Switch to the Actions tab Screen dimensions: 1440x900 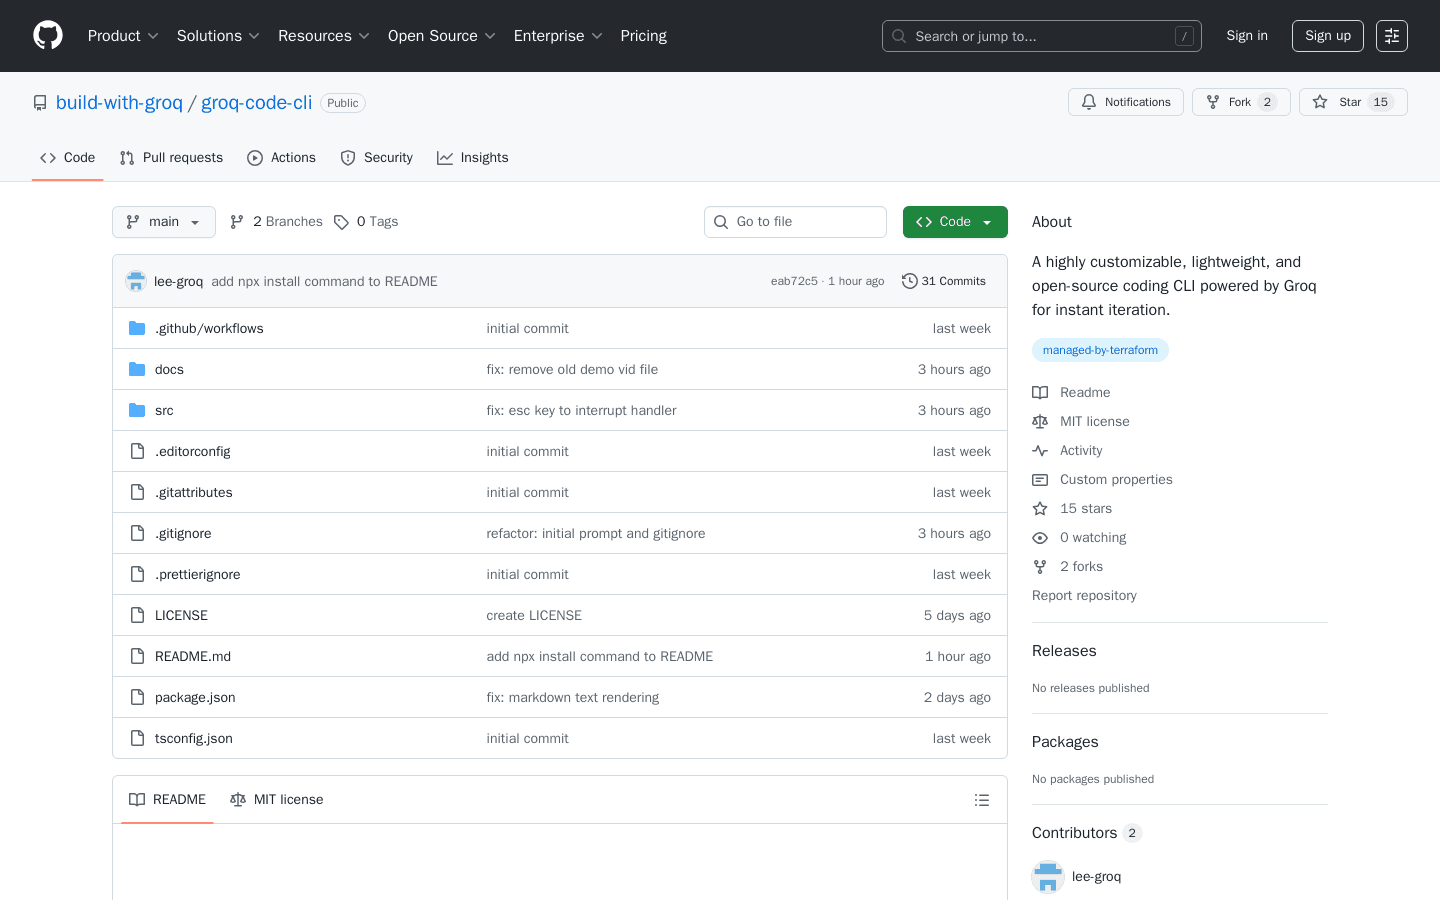[x=281, y=158]
